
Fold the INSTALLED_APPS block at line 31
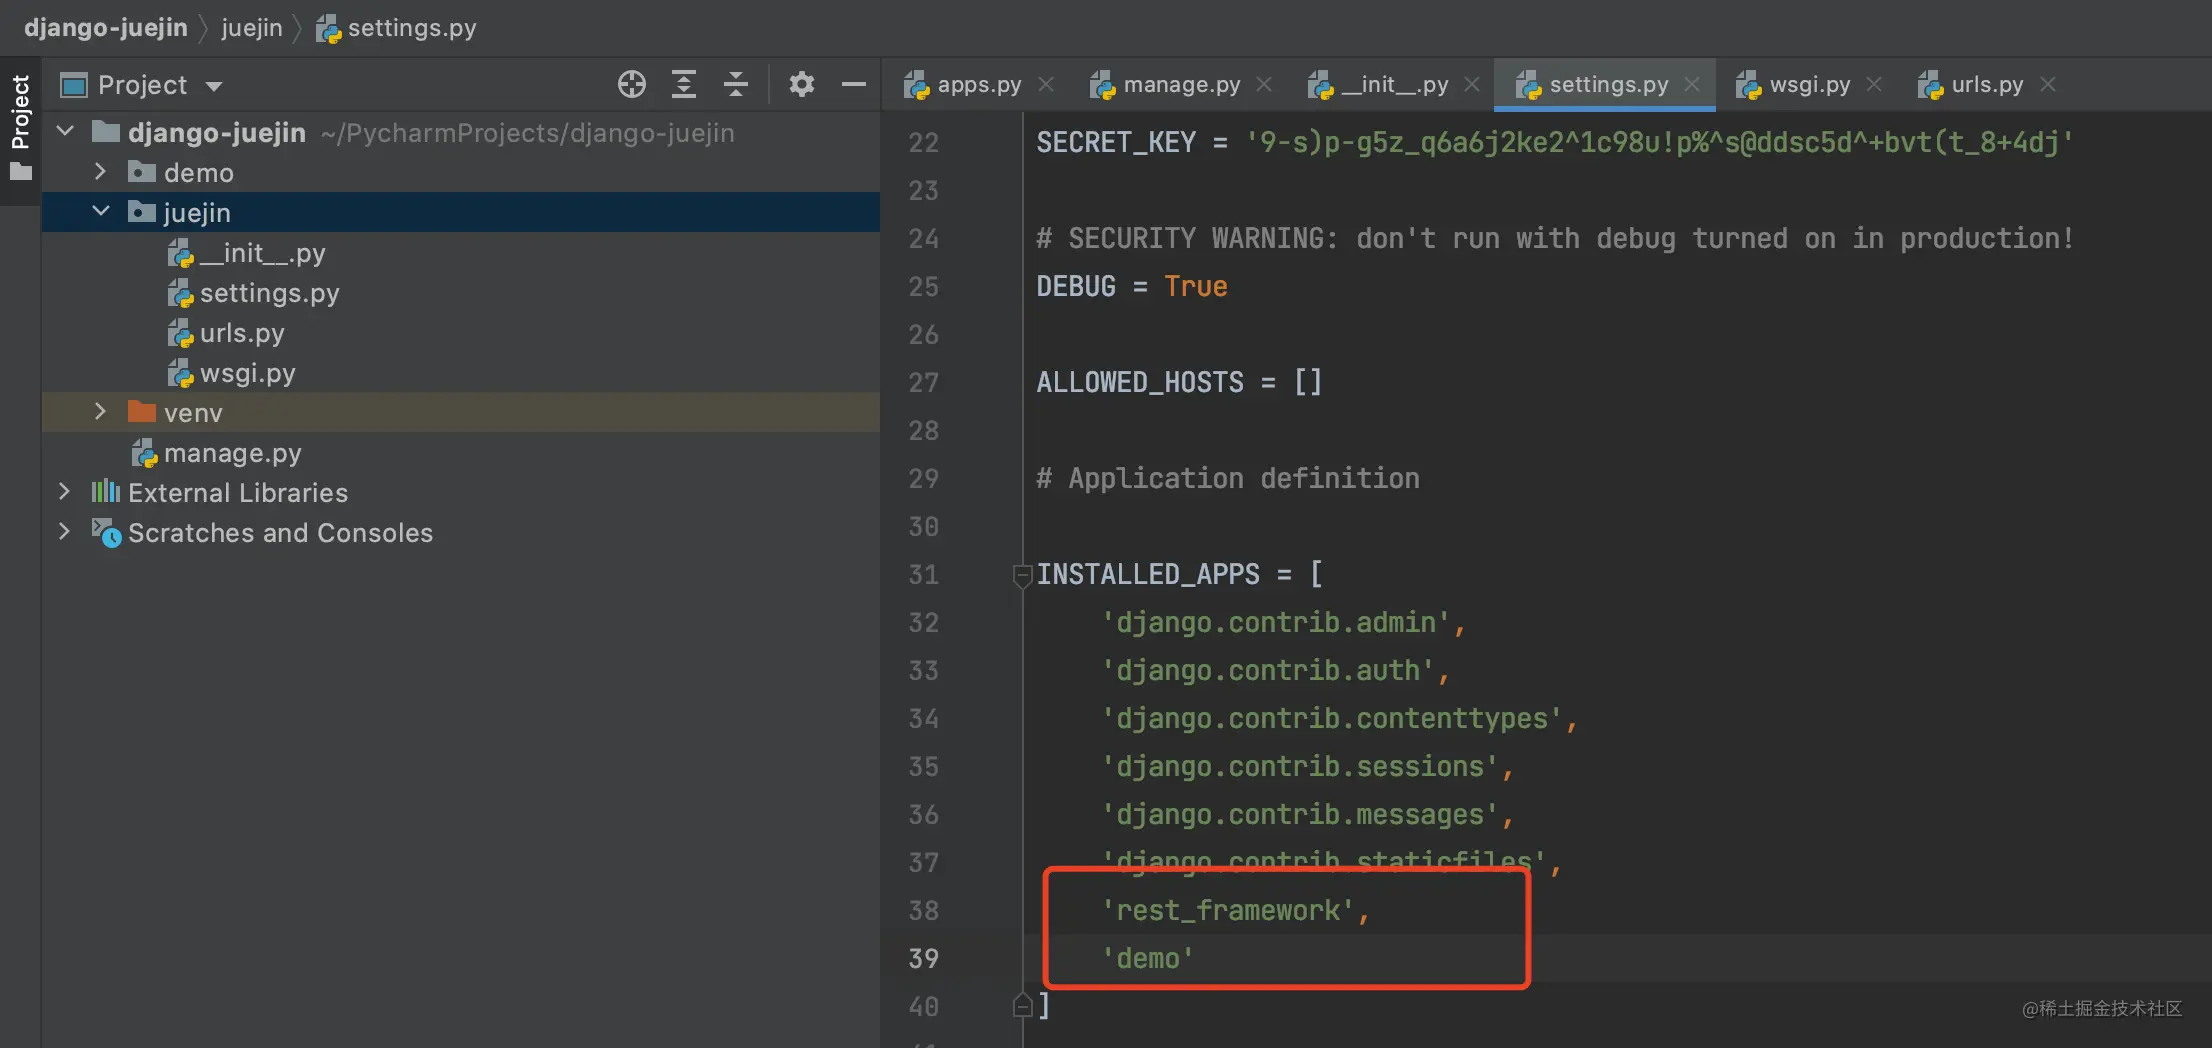[1022, 575]
